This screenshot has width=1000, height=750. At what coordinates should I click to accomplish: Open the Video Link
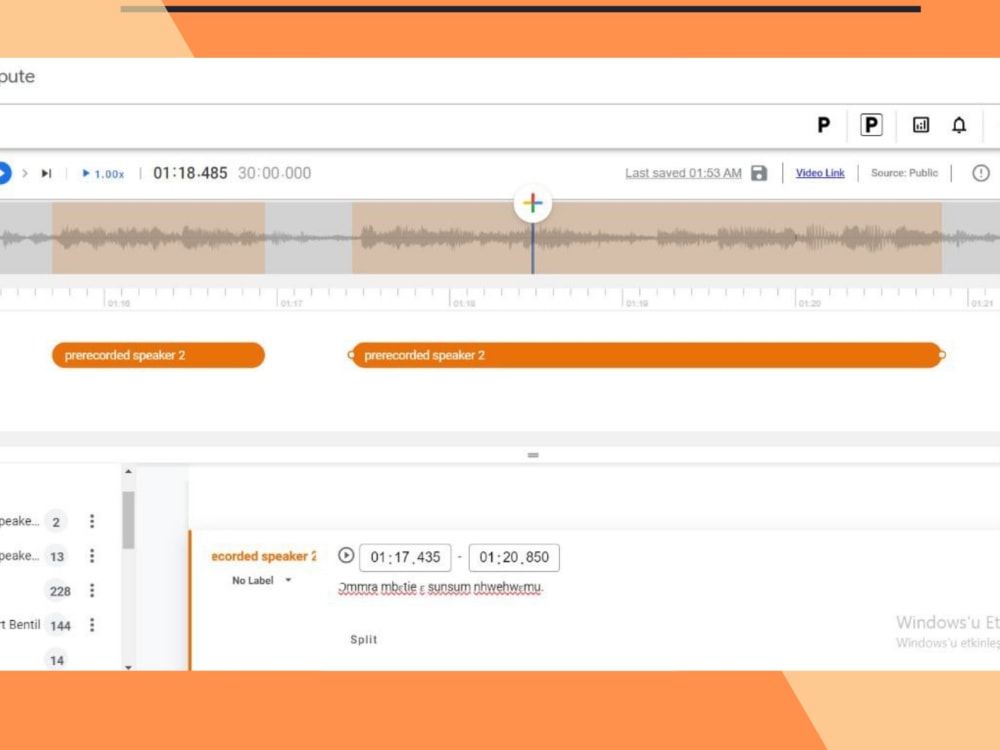coord(820,173)
